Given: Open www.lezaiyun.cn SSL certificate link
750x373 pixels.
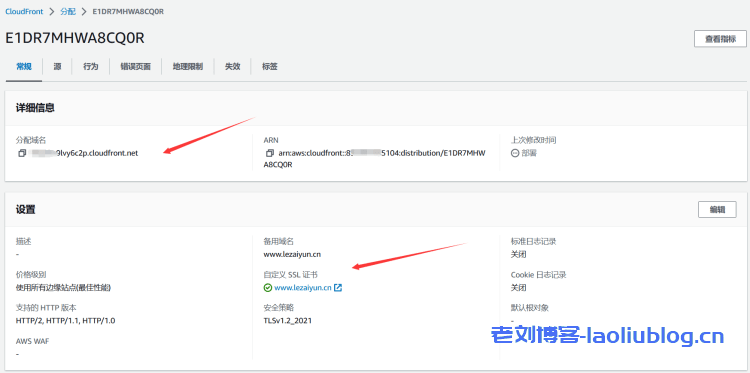Looking at the screenshot, I should pos(303,288).
